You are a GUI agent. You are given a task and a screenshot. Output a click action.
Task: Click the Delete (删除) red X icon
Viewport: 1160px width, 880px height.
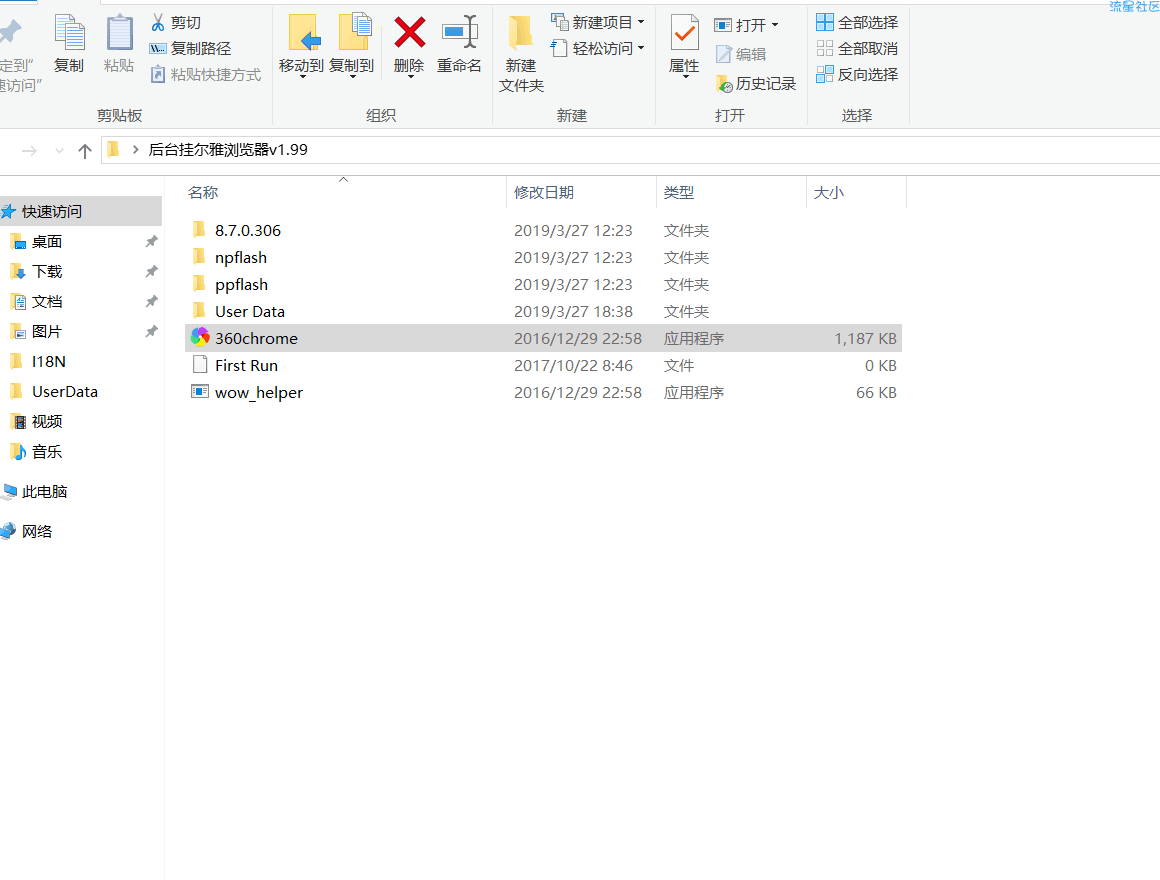click(409, 33)
